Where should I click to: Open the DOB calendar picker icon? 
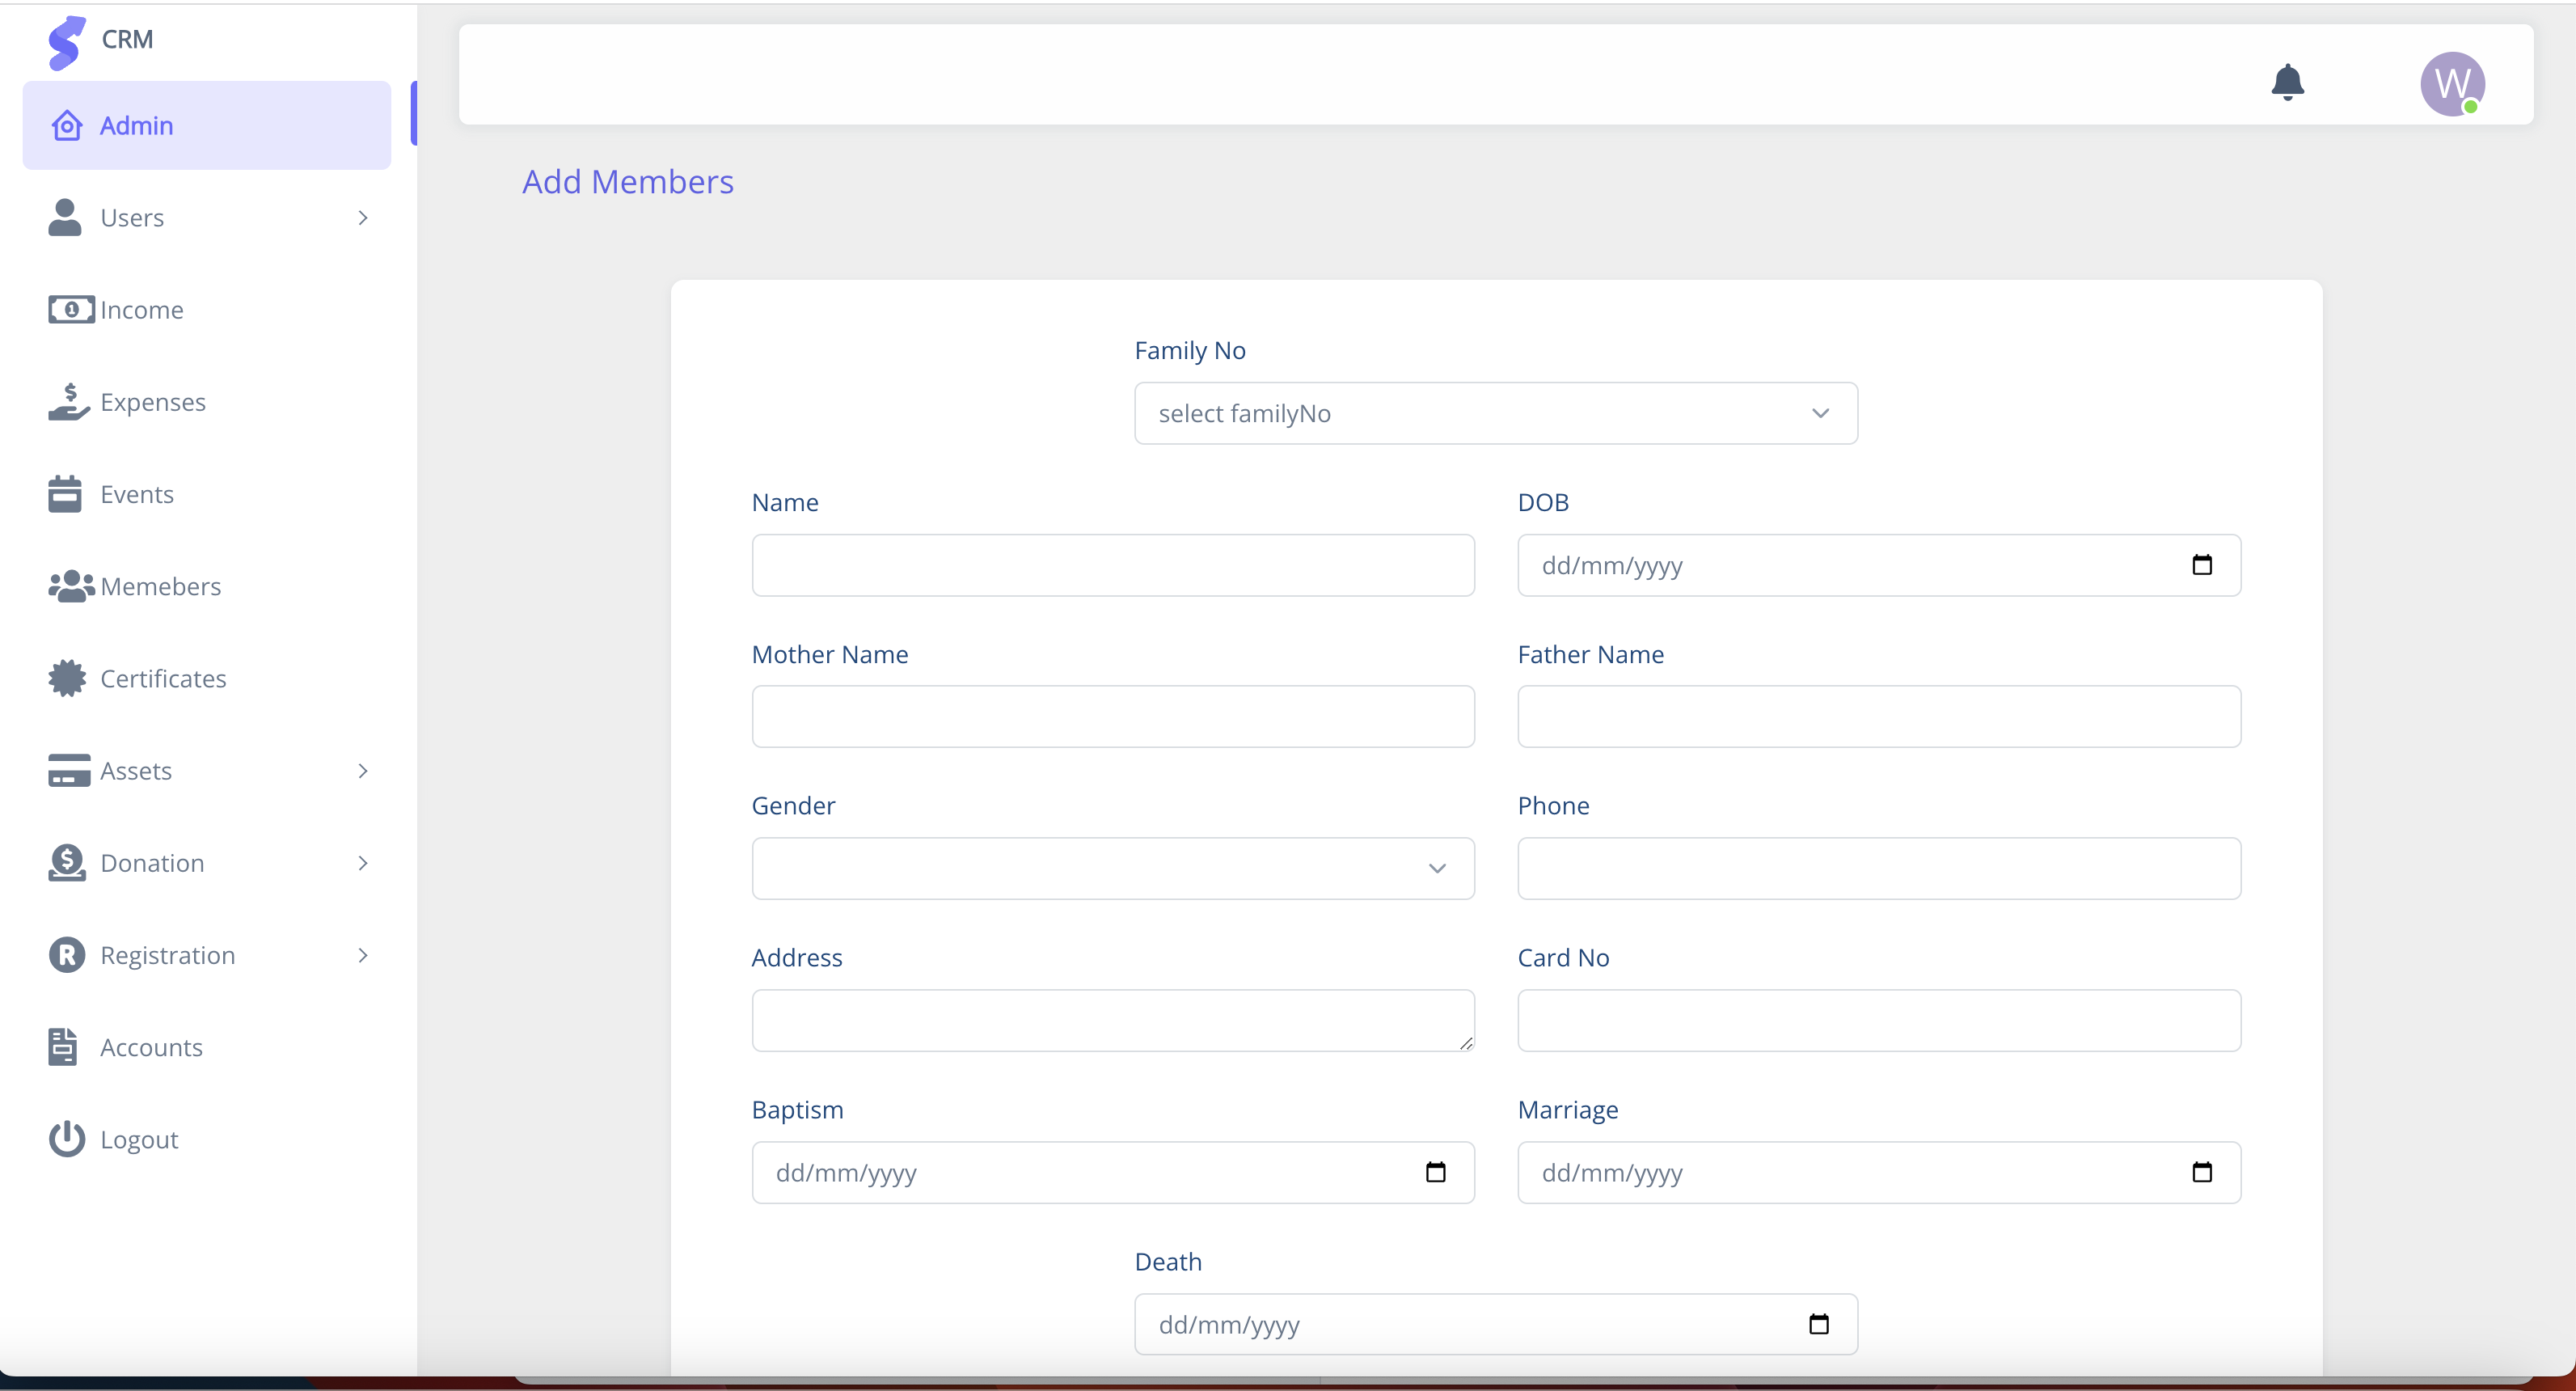coord(2201,565)
